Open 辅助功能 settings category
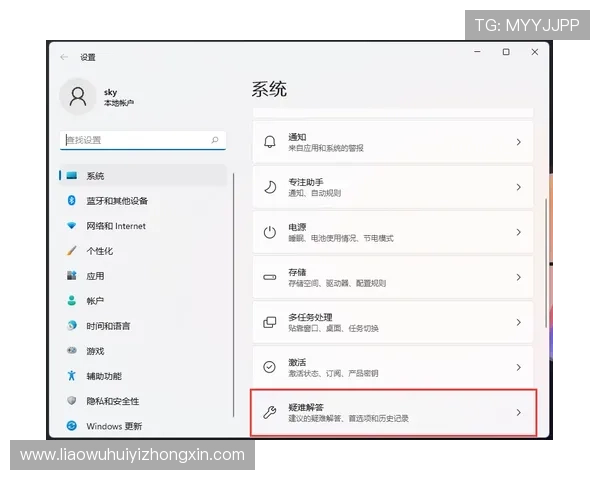The height and width of the screenshot is (480, 600). coord(104,376)
